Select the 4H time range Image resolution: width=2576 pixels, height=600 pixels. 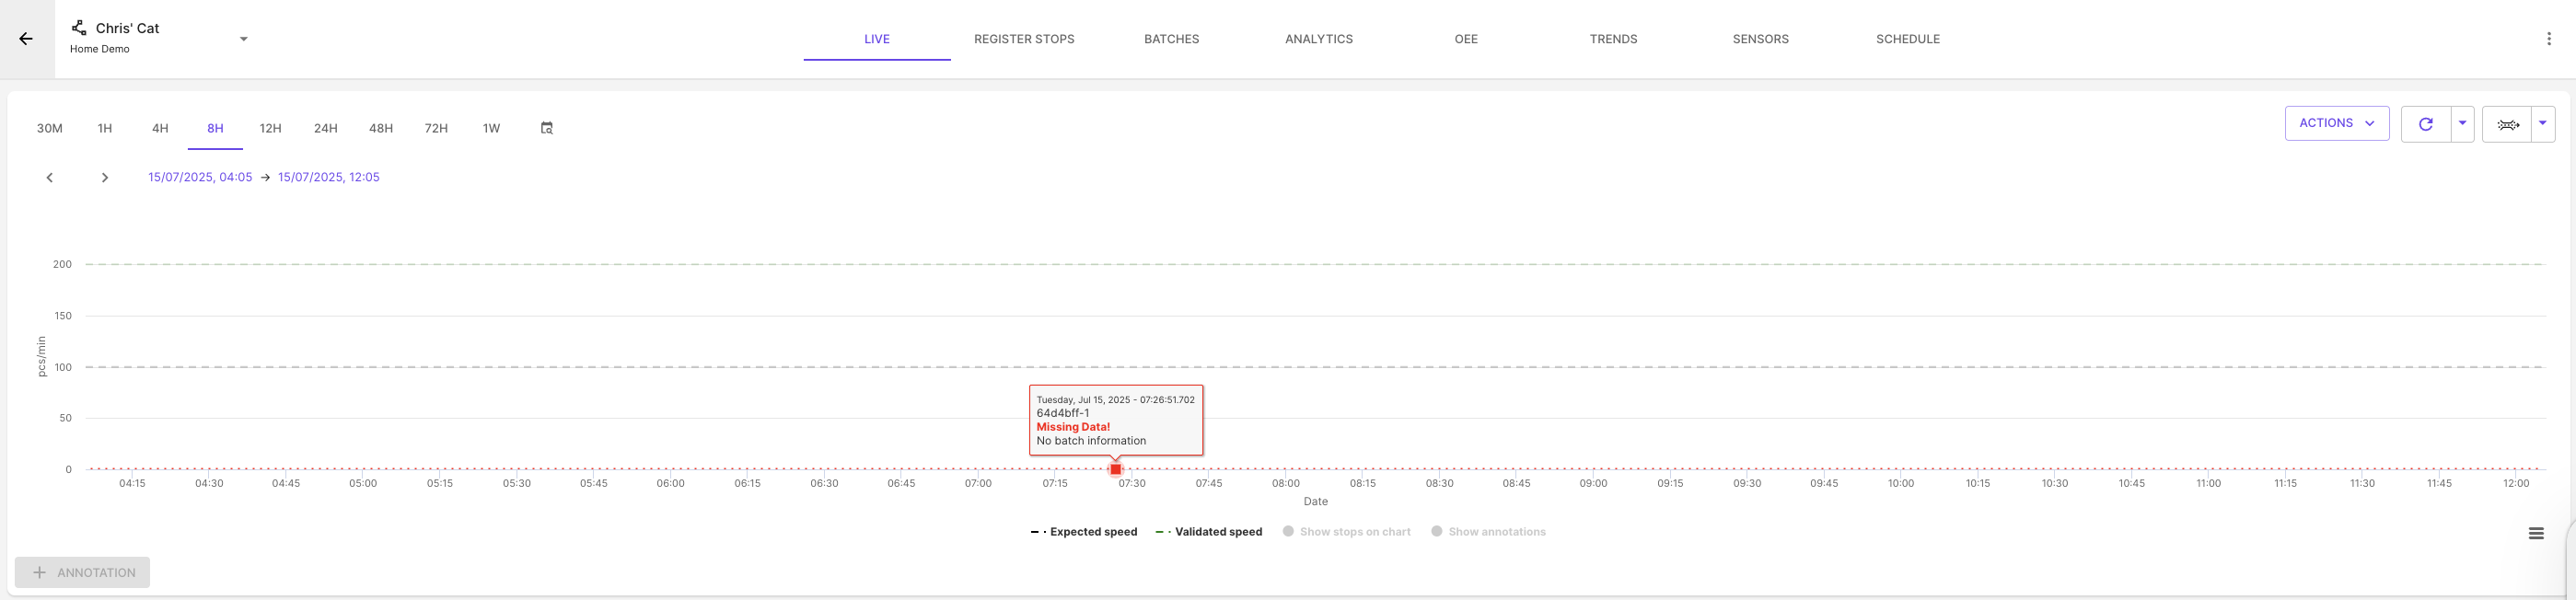tap(160, 128)
